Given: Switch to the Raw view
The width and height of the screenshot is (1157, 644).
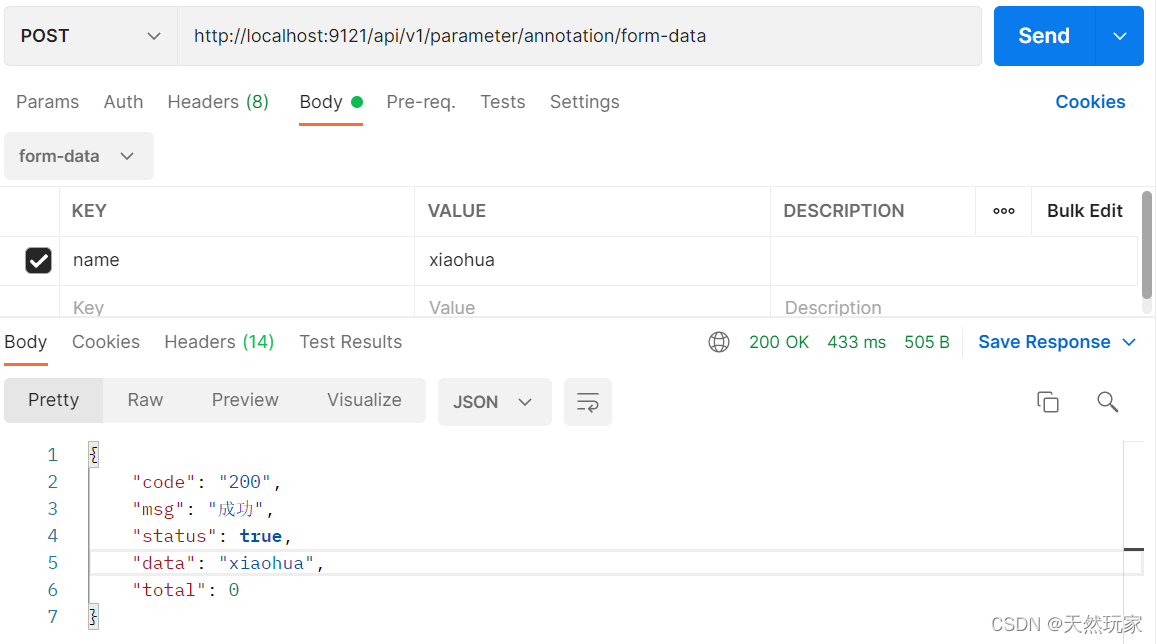Looking at the screenshot, I should [x=145, y=401].
